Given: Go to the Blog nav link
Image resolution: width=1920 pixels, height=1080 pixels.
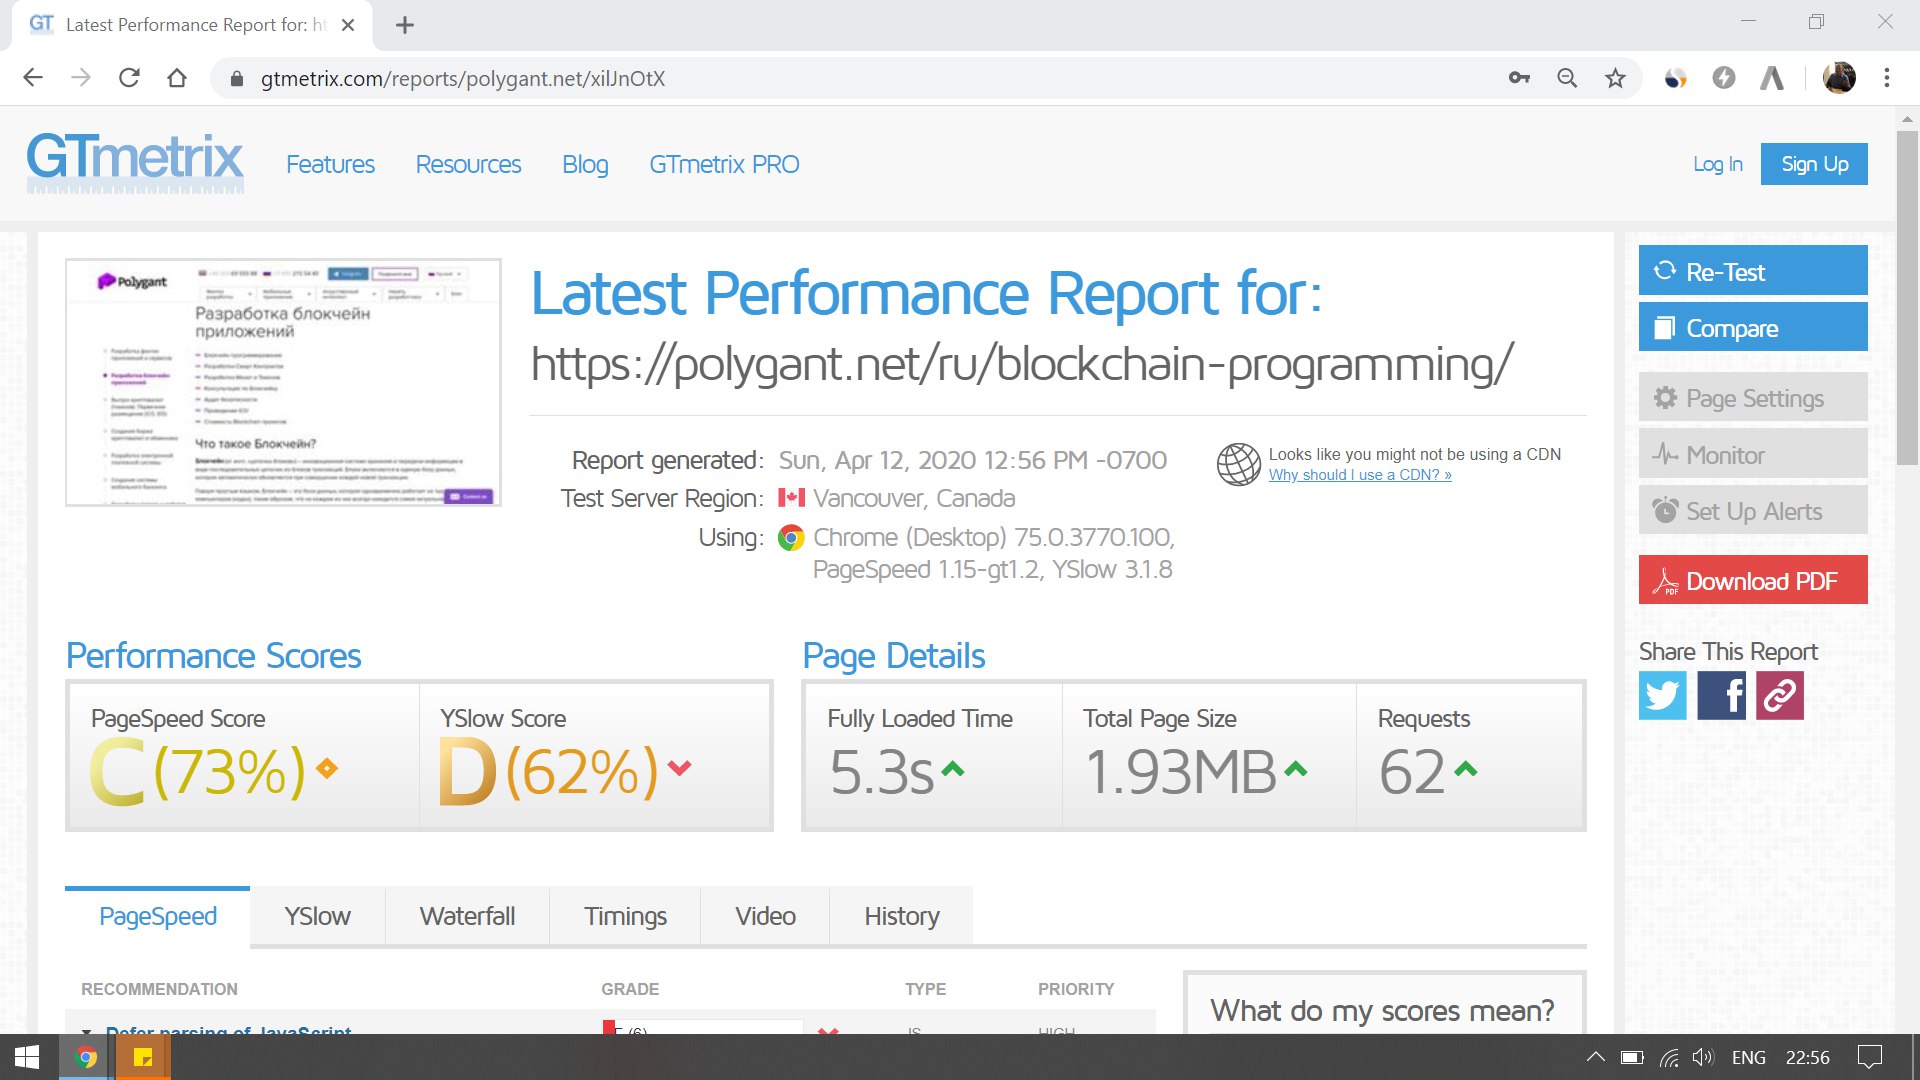Looking at the screenshot, I should [585, 164].
